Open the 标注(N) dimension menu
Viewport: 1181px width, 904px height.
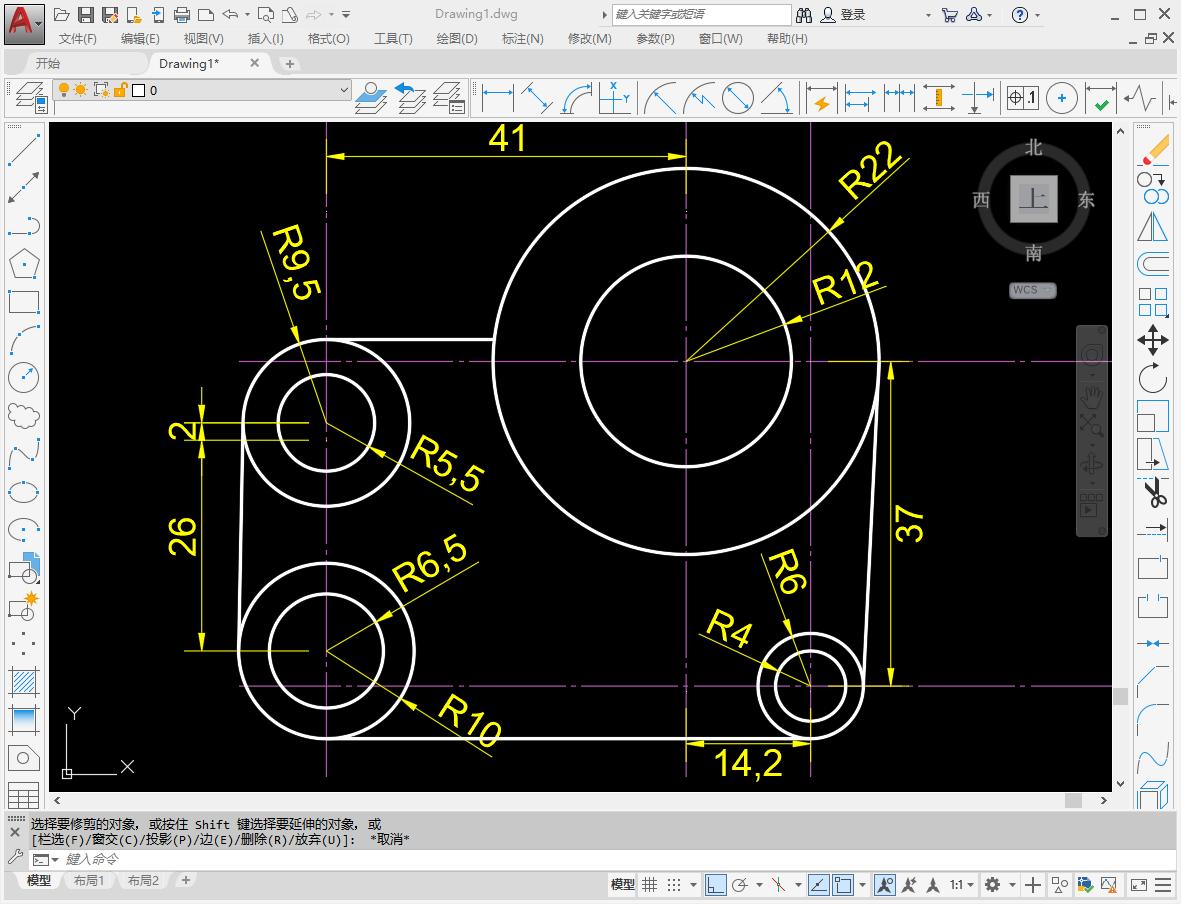tap(522, 38)
